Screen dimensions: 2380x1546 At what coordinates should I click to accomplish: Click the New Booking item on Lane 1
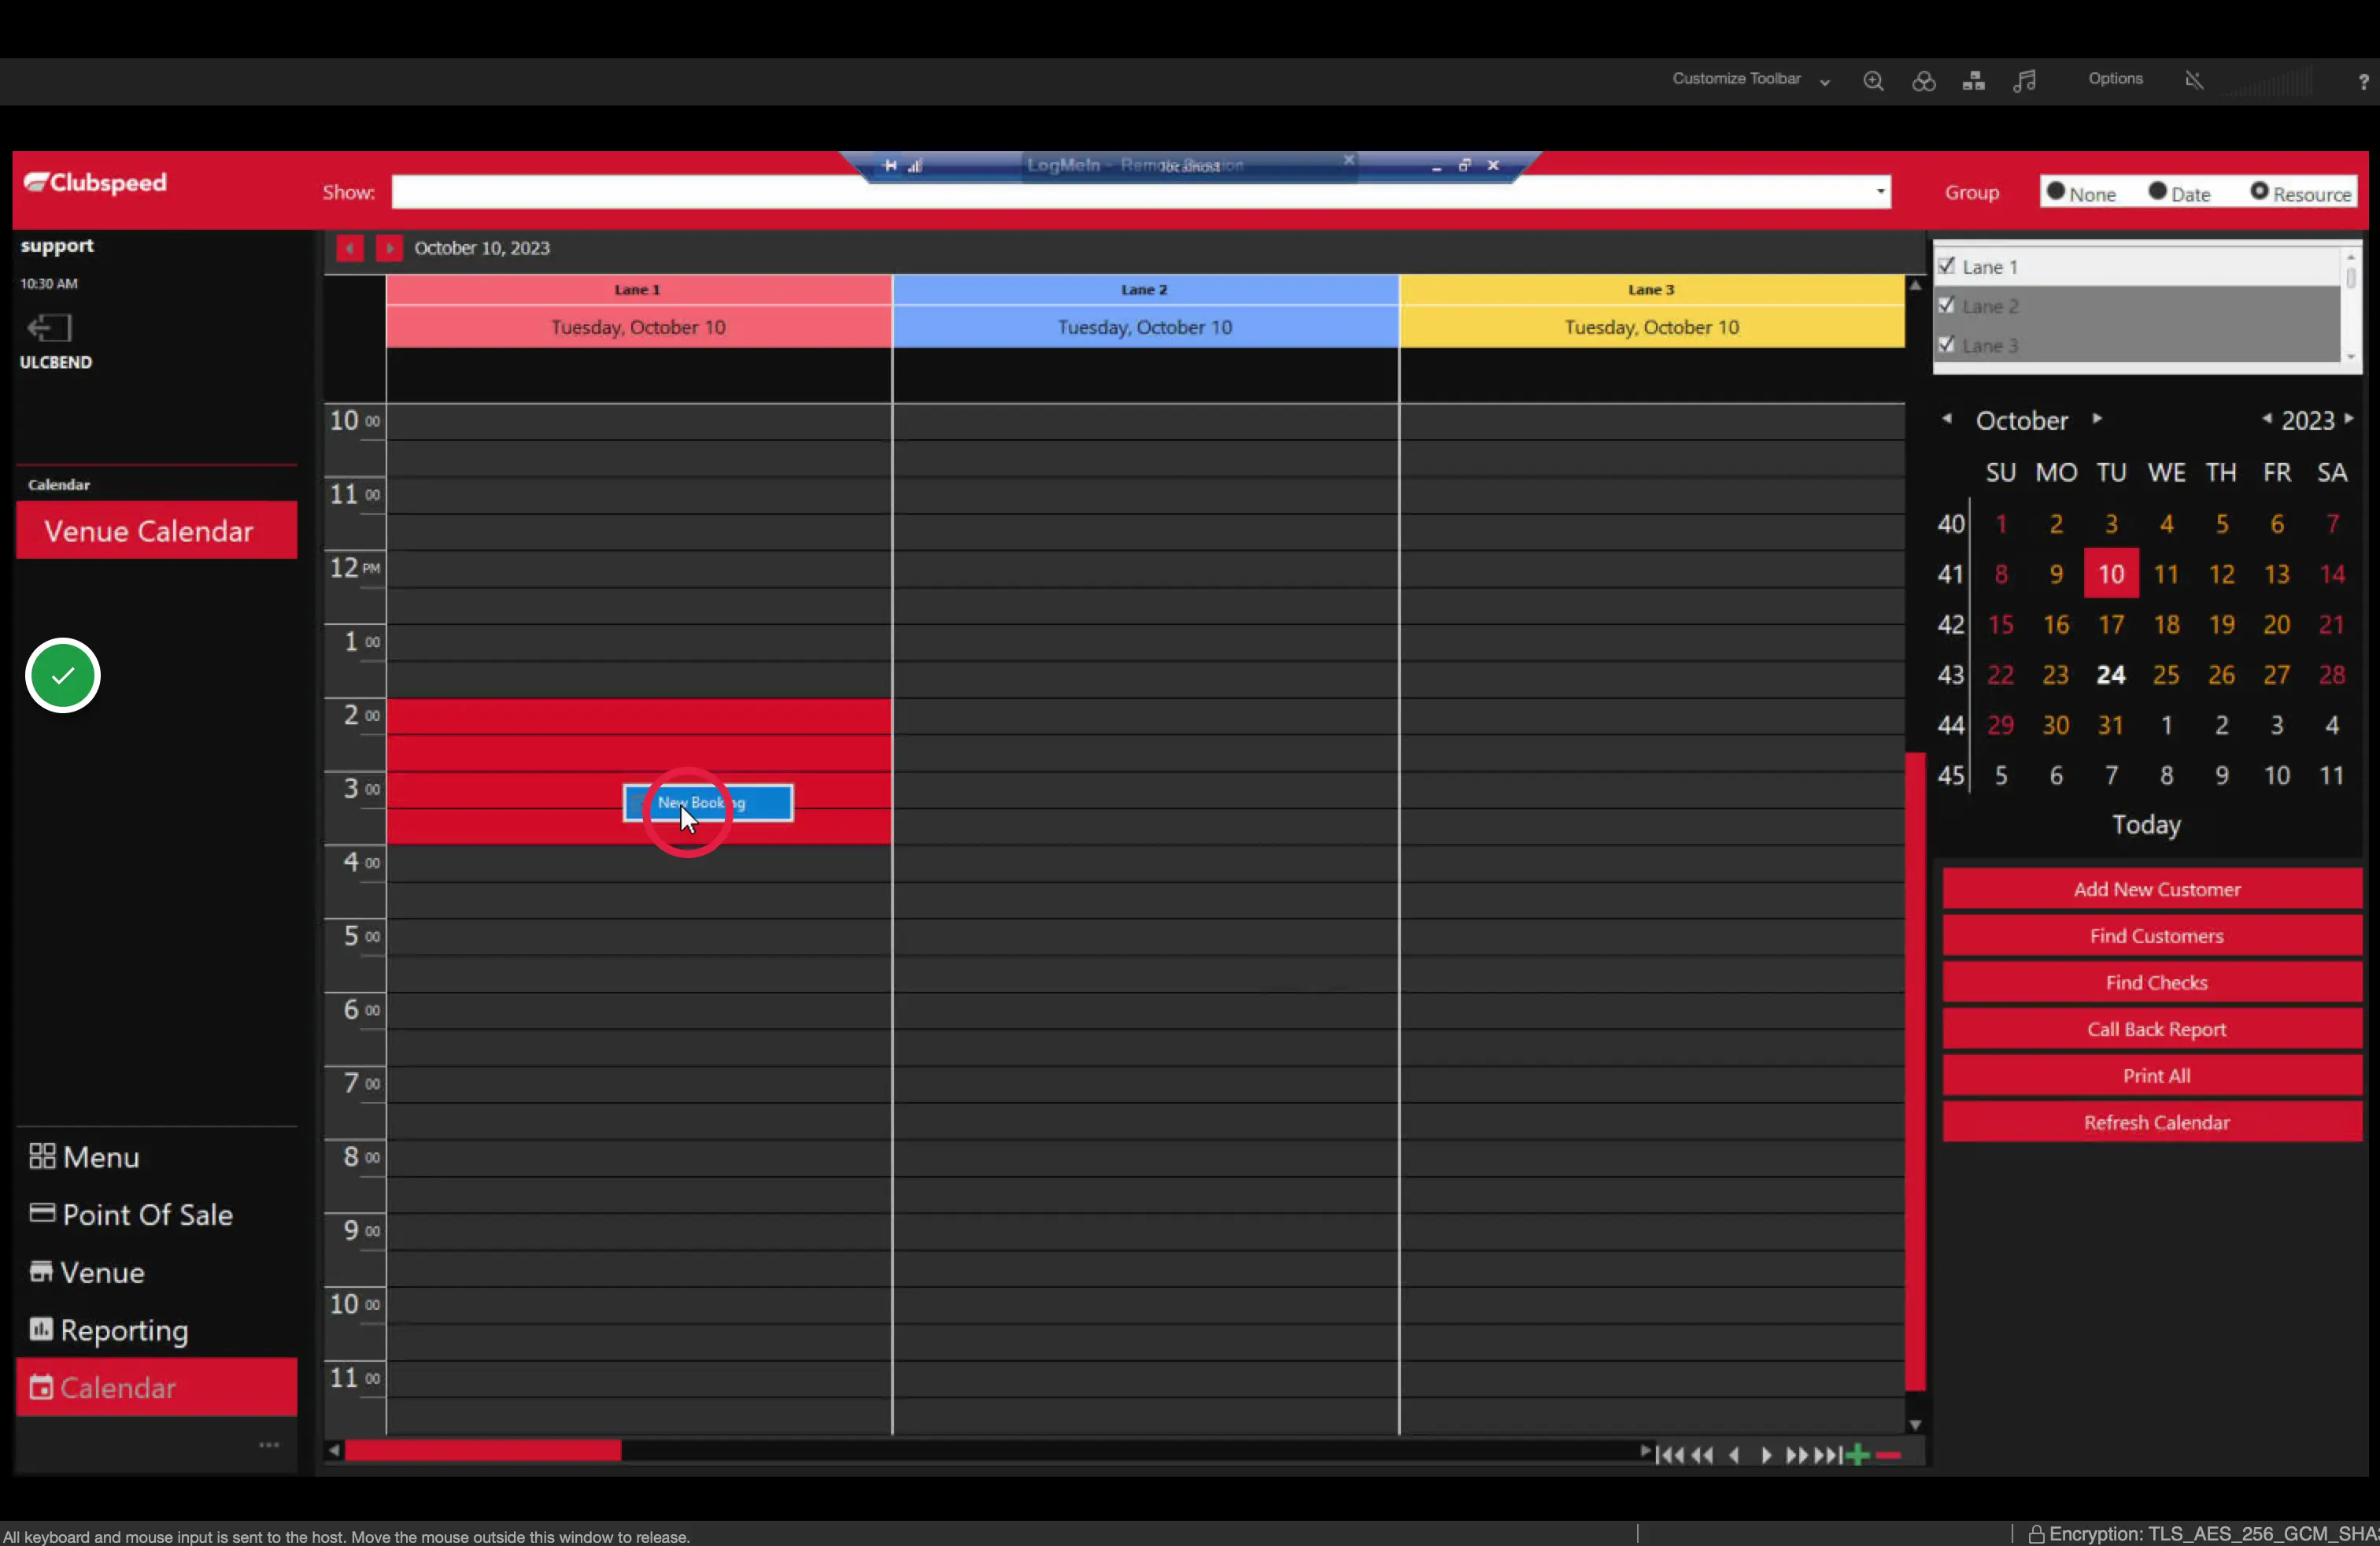click(708, 803)
